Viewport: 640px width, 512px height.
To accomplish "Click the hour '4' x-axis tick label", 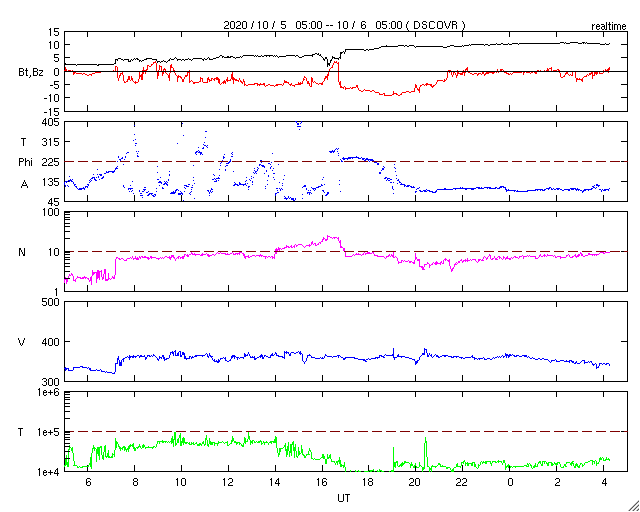I will pyautogui.click(x=604, y=482).
